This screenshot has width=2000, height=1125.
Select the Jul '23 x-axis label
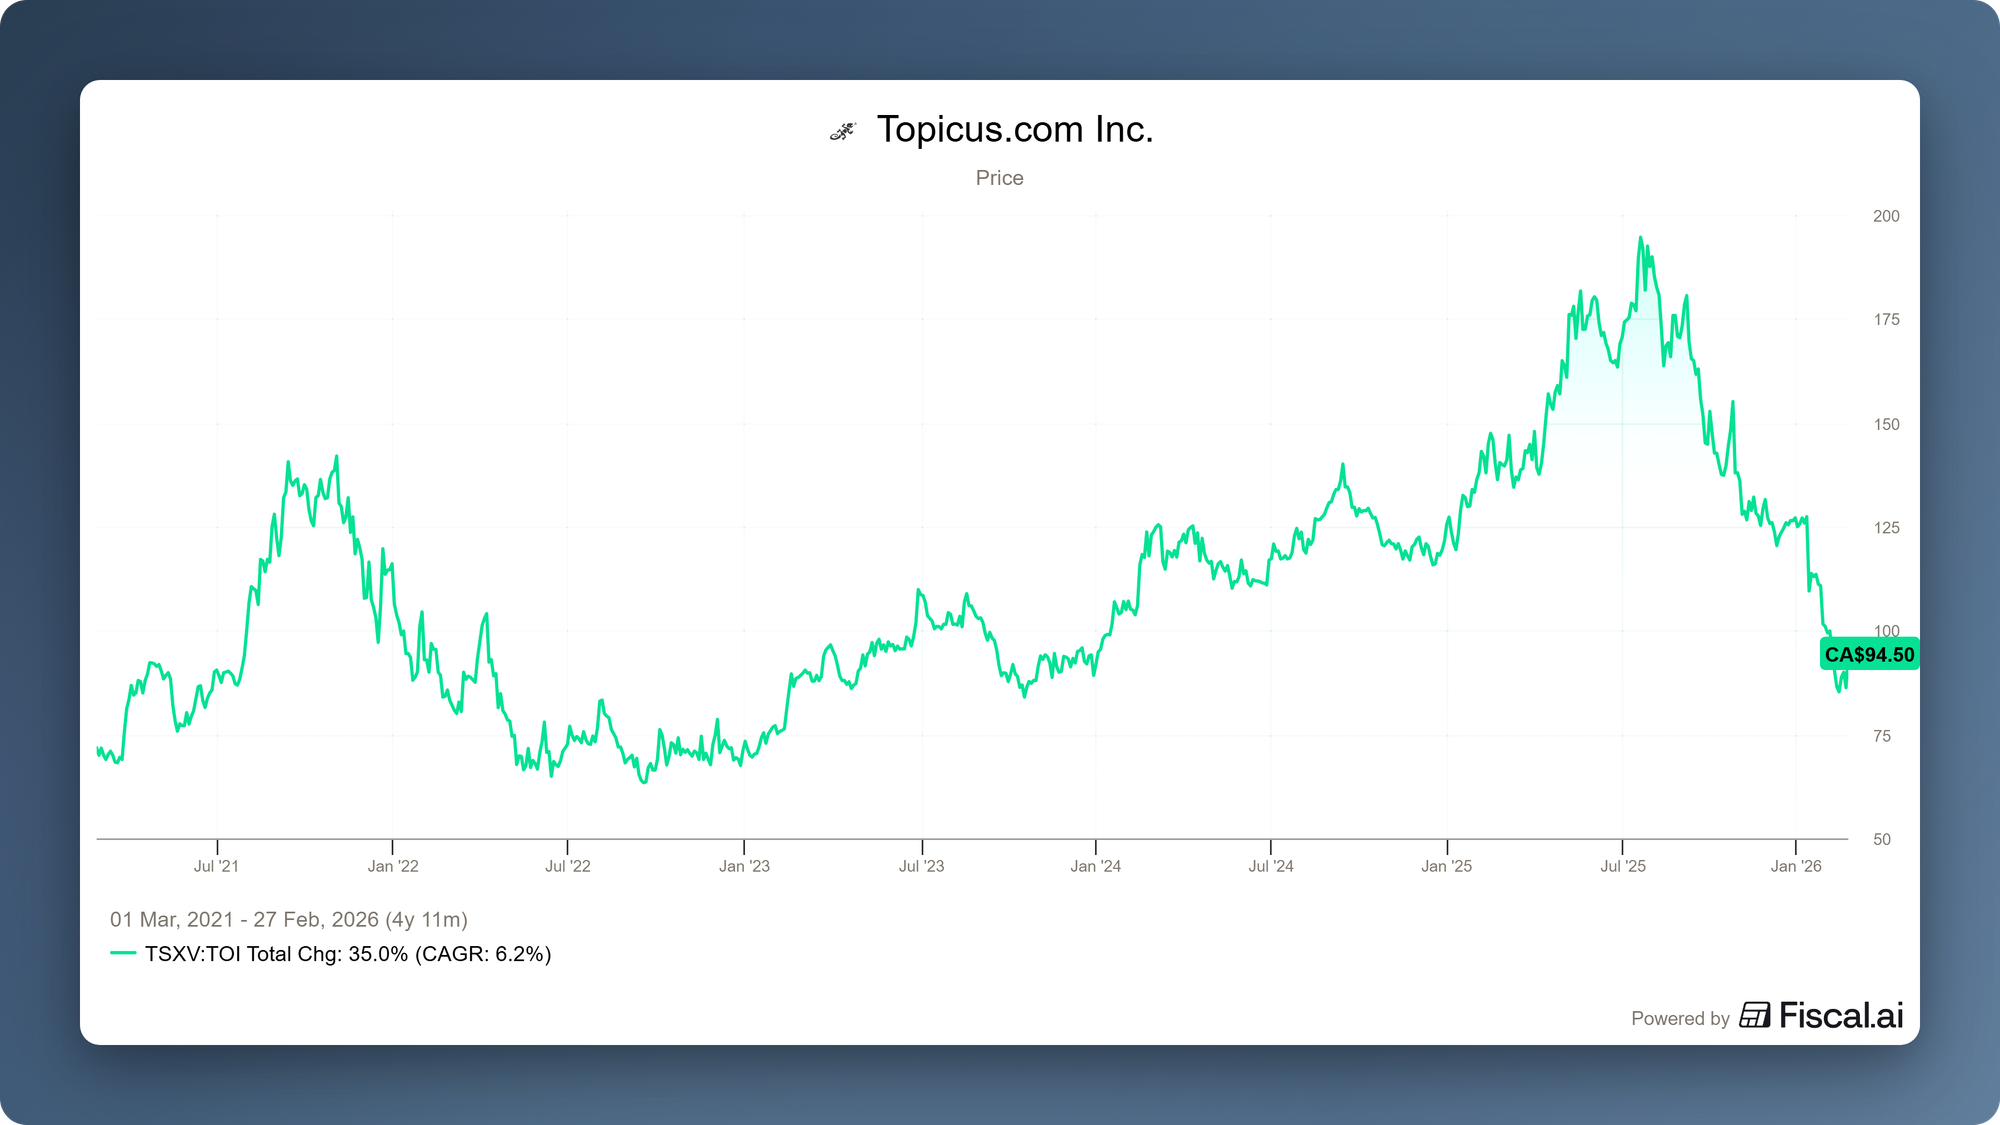coord(921,866)
